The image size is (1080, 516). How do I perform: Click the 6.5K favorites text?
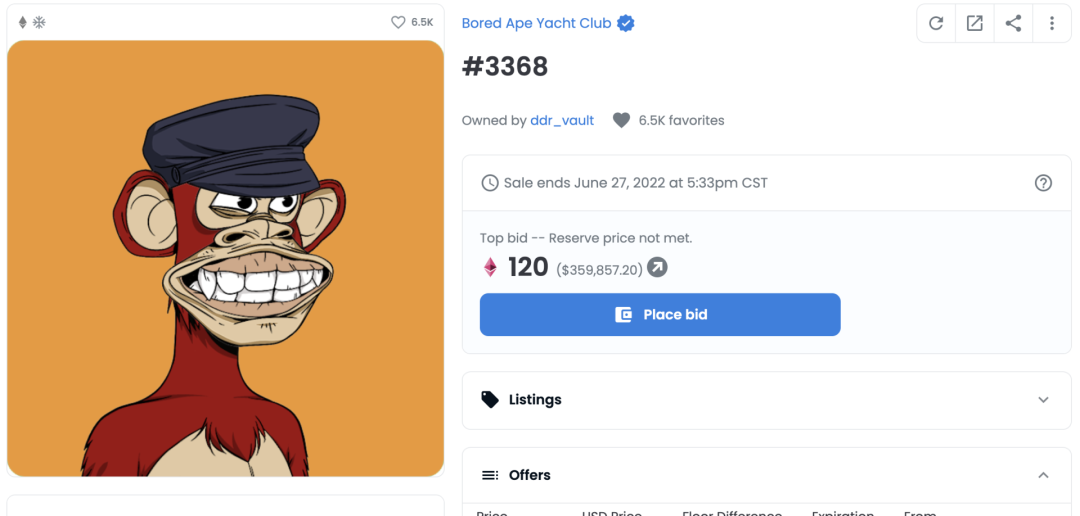tap(682, 120)
